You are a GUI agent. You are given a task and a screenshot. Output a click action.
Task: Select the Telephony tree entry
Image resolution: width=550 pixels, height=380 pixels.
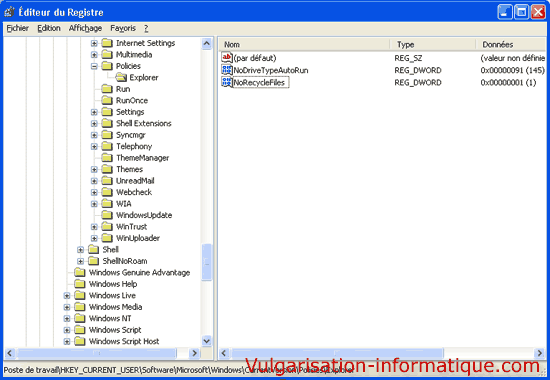(x=134, y=146)
